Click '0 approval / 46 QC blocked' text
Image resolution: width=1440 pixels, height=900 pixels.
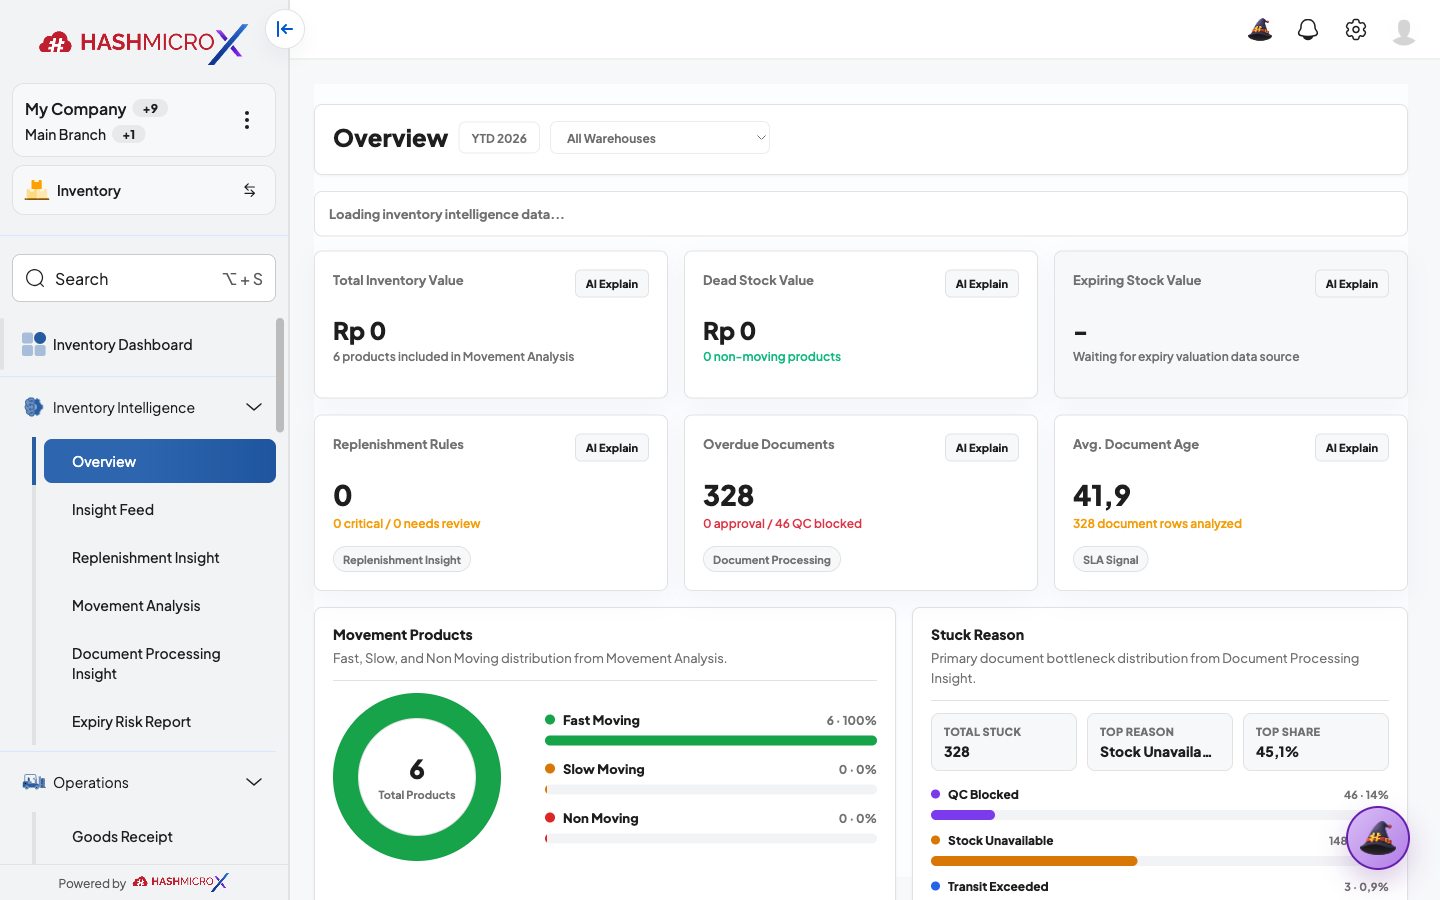tap(782, 524)
